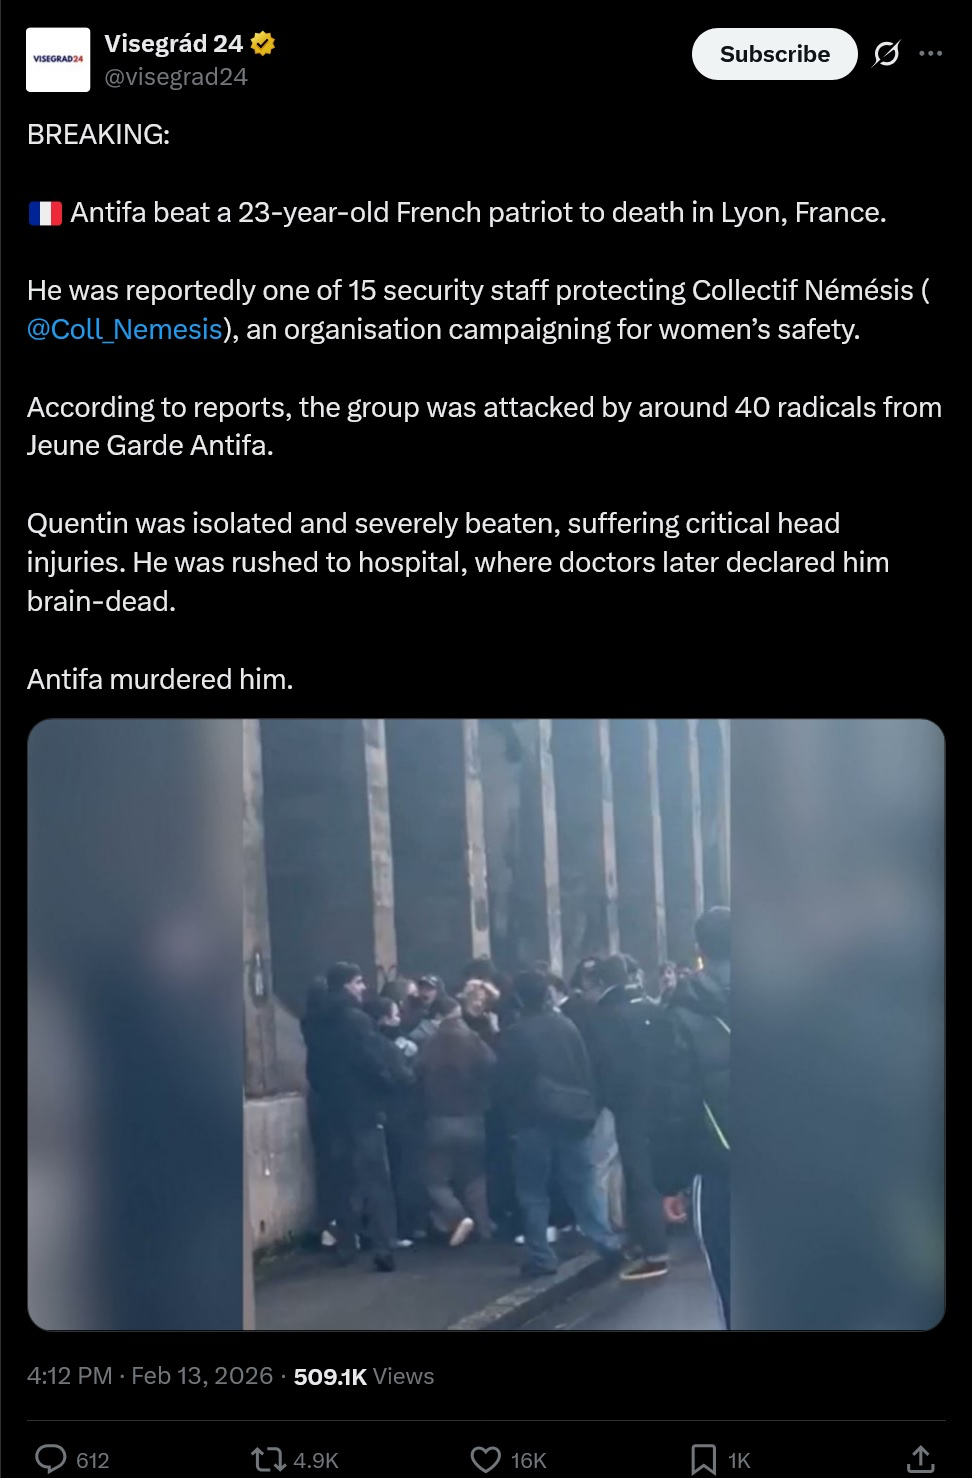Open the Grok explain-post icon

point(886,54)
